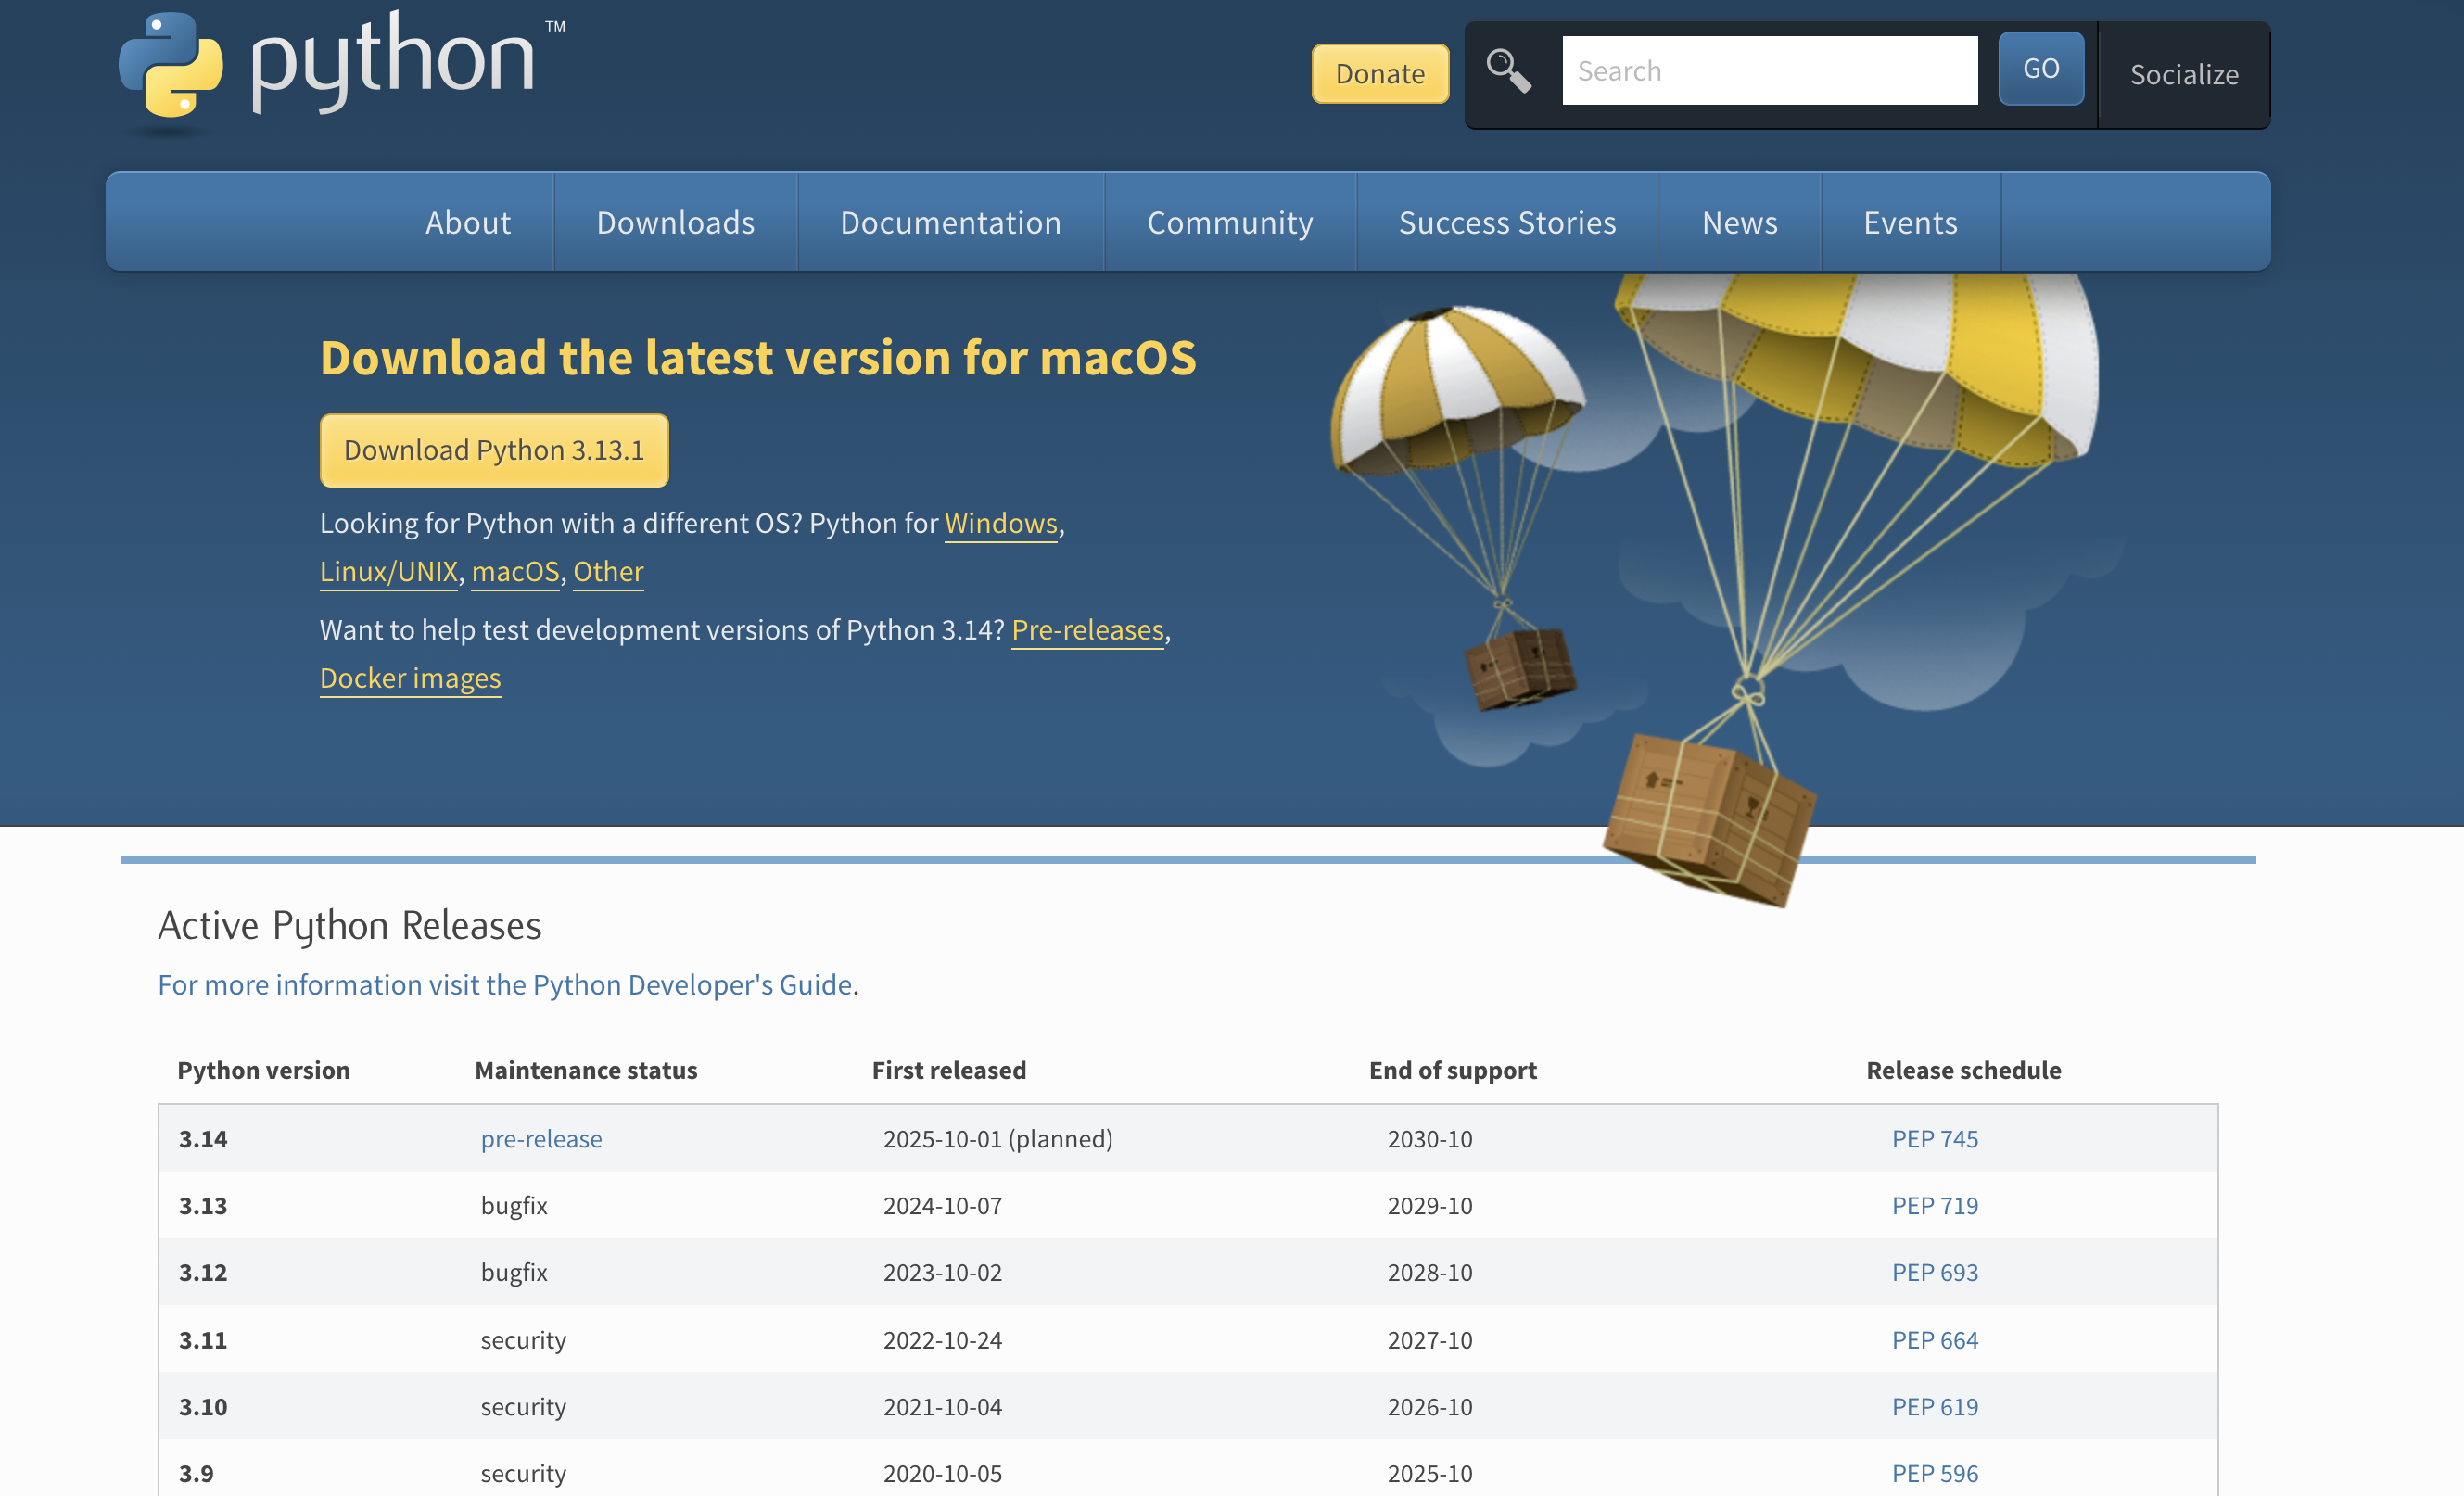Follow the Linux/UNIX link

[388, 571]
